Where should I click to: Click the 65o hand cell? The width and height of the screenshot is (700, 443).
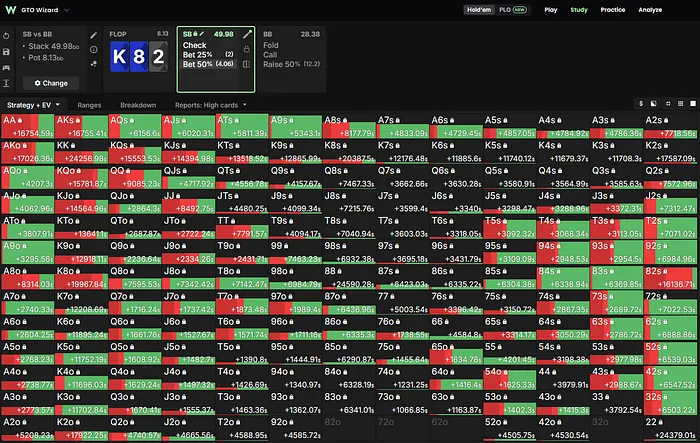pyautogui.click(x=456, y=353)
